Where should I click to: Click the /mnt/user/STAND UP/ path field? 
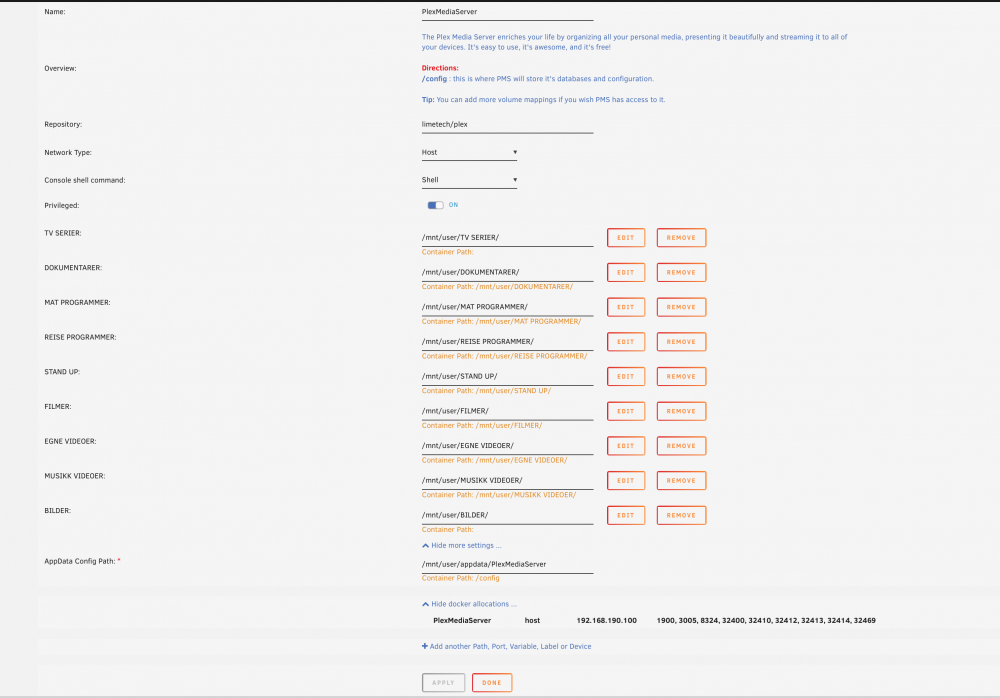[507, 376]
